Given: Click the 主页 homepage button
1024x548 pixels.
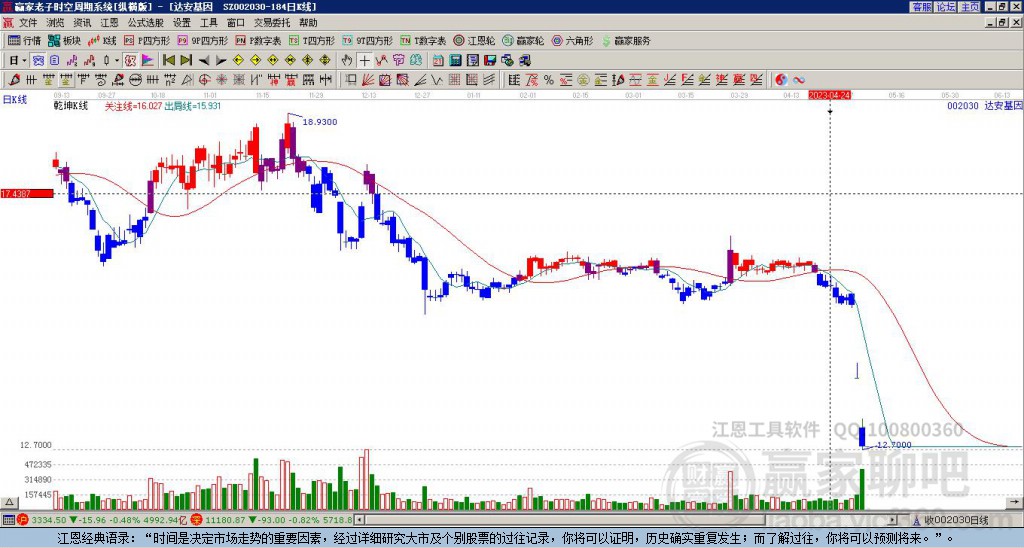Looking at the screenshot, I should tap(970, 7).
